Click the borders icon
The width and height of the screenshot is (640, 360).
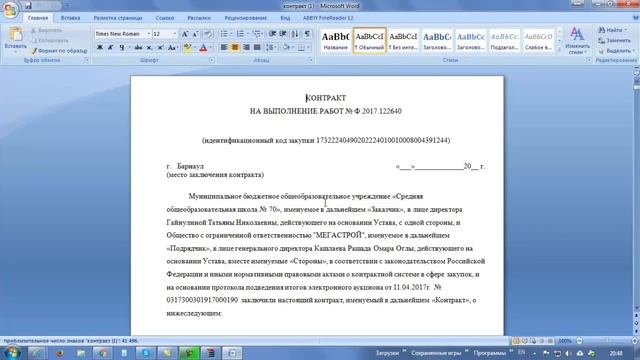pos(301,48)
